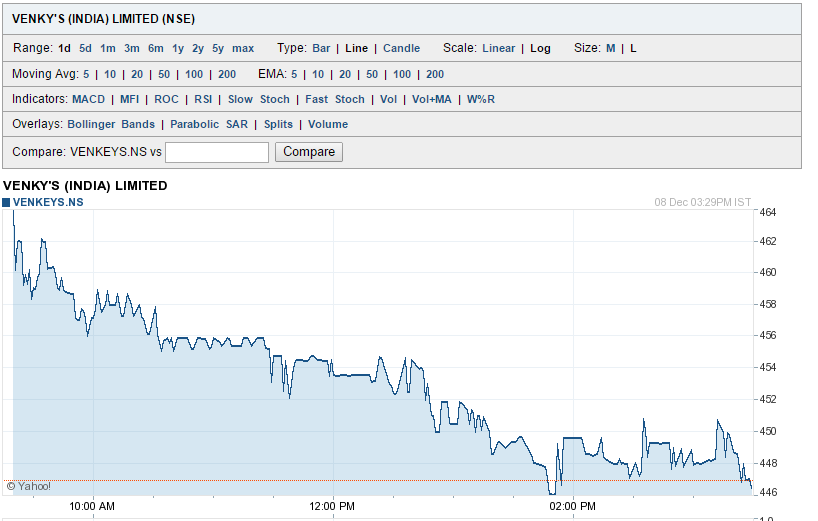Image resolution: width=818 pixels, height=521 pixels.
Task: Add 50-period EMA
Action: coord(372,75)
